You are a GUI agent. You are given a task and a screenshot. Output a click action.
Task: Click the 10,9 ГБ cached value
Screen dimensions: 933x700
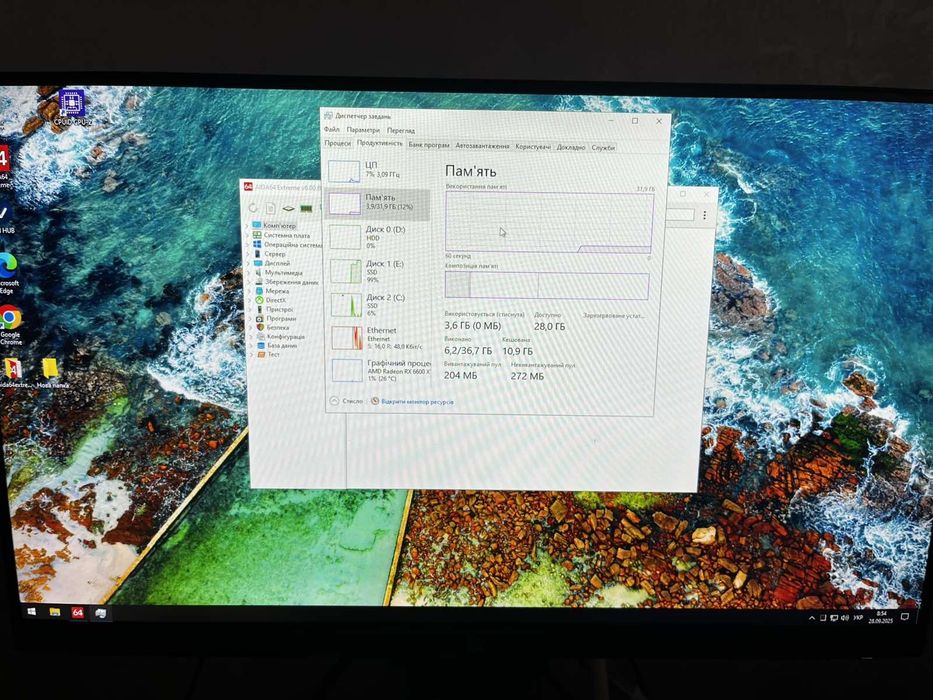(x=517, y=351)
